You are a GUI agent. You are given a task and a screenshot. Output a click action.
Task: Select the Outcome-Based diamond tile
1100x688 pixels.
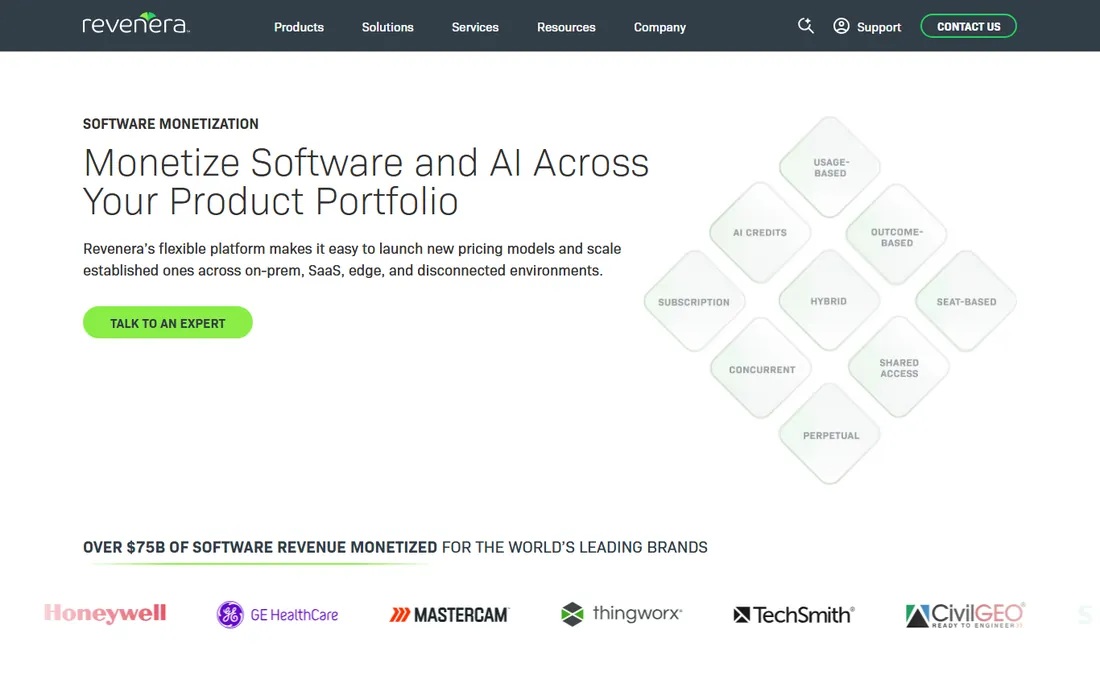coord(897,236)
